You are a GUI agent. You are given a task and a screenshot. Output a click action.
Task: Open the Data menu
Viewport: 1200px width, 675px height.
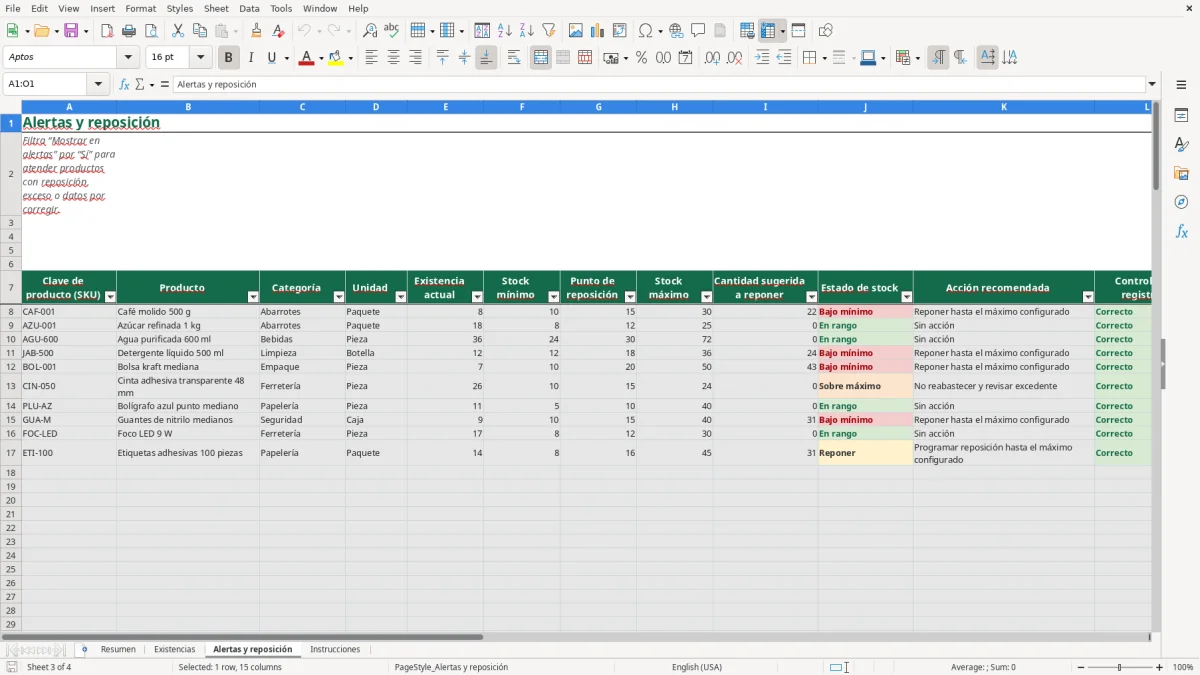point(249,8)
